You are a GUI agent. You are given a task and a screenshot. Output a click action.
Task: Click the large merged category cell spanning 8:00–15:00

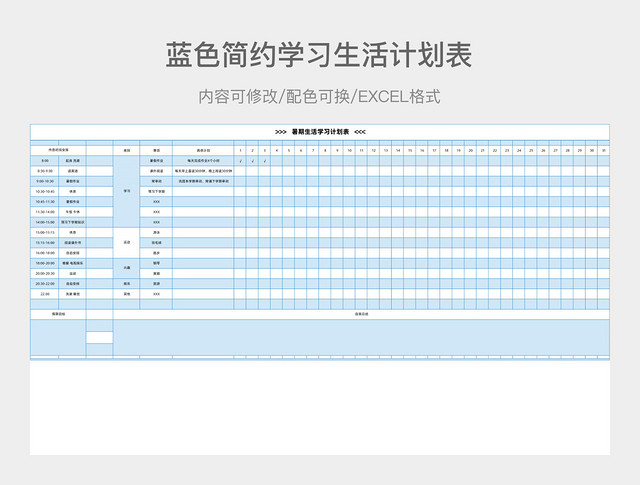127,191
